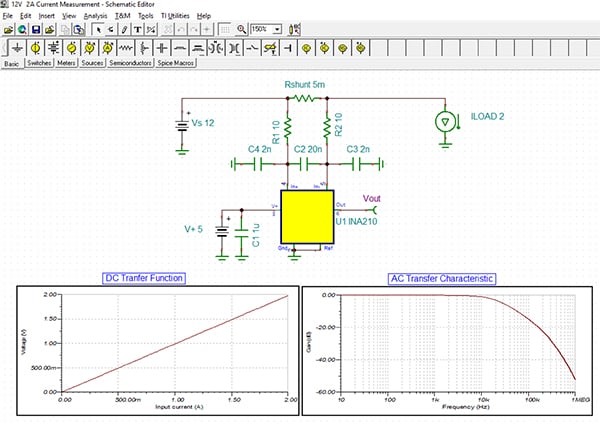Click the find component icon right of zoom box
The image size is (600, 429).
294,29
